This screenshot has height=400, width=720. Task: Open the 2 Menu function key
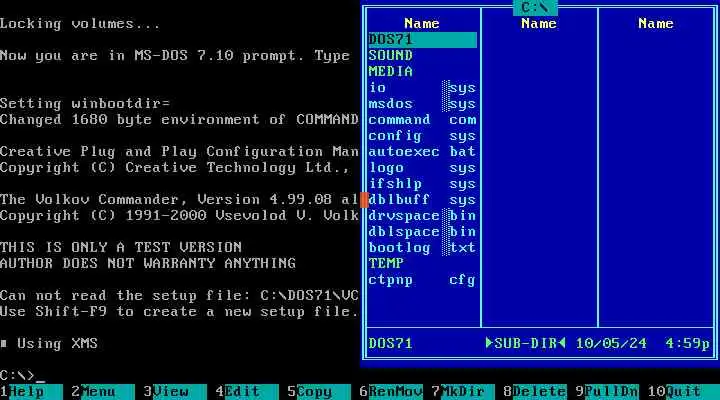point(103,392)
